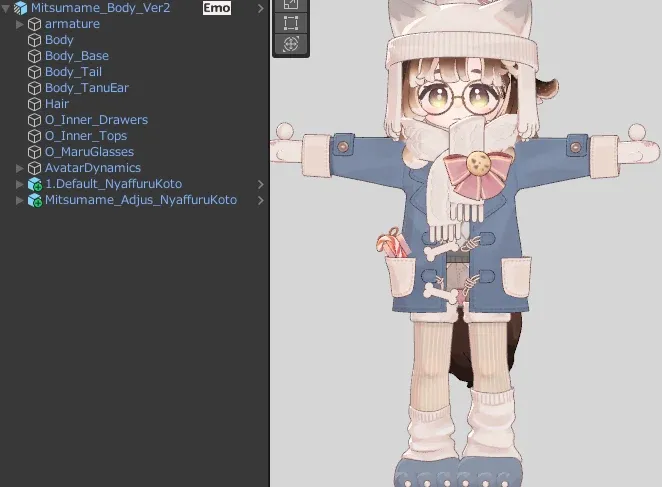
Task: Expand the 1.Default_NyaffuruKoto prefab
Action: click(x=19, y=185)
